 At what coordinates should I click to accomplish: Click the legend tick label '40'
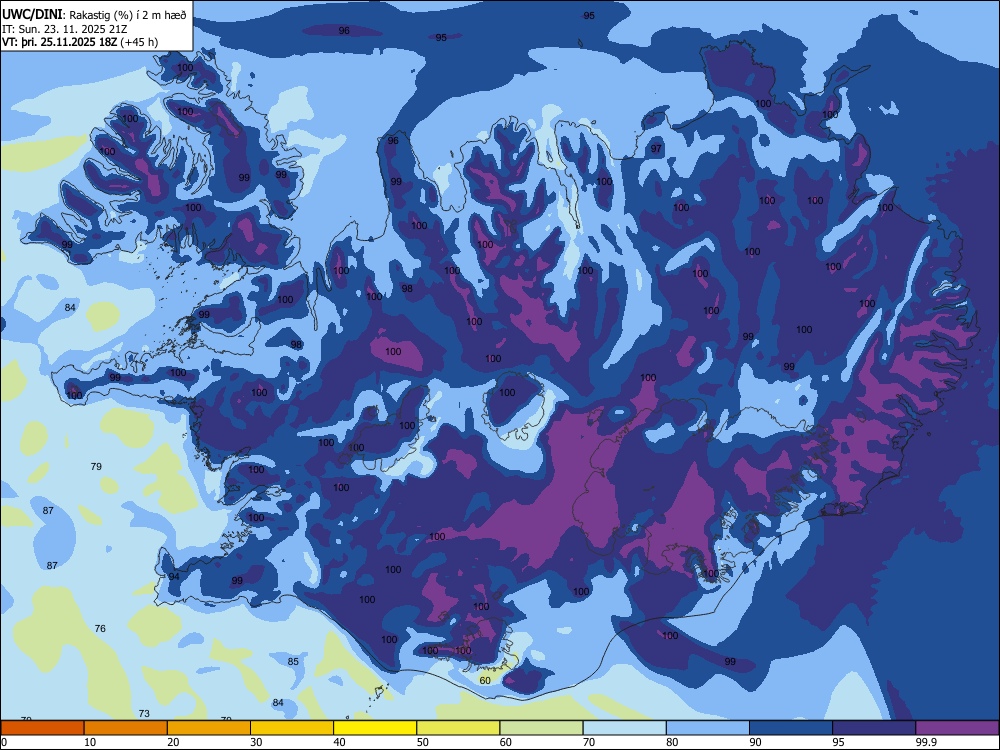(x=339, y=742)
